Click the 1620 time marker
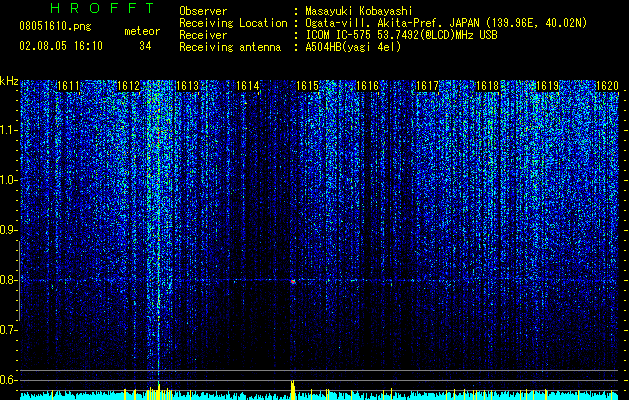Viewport: 629px width, 400px height. (x=607, y=86)
